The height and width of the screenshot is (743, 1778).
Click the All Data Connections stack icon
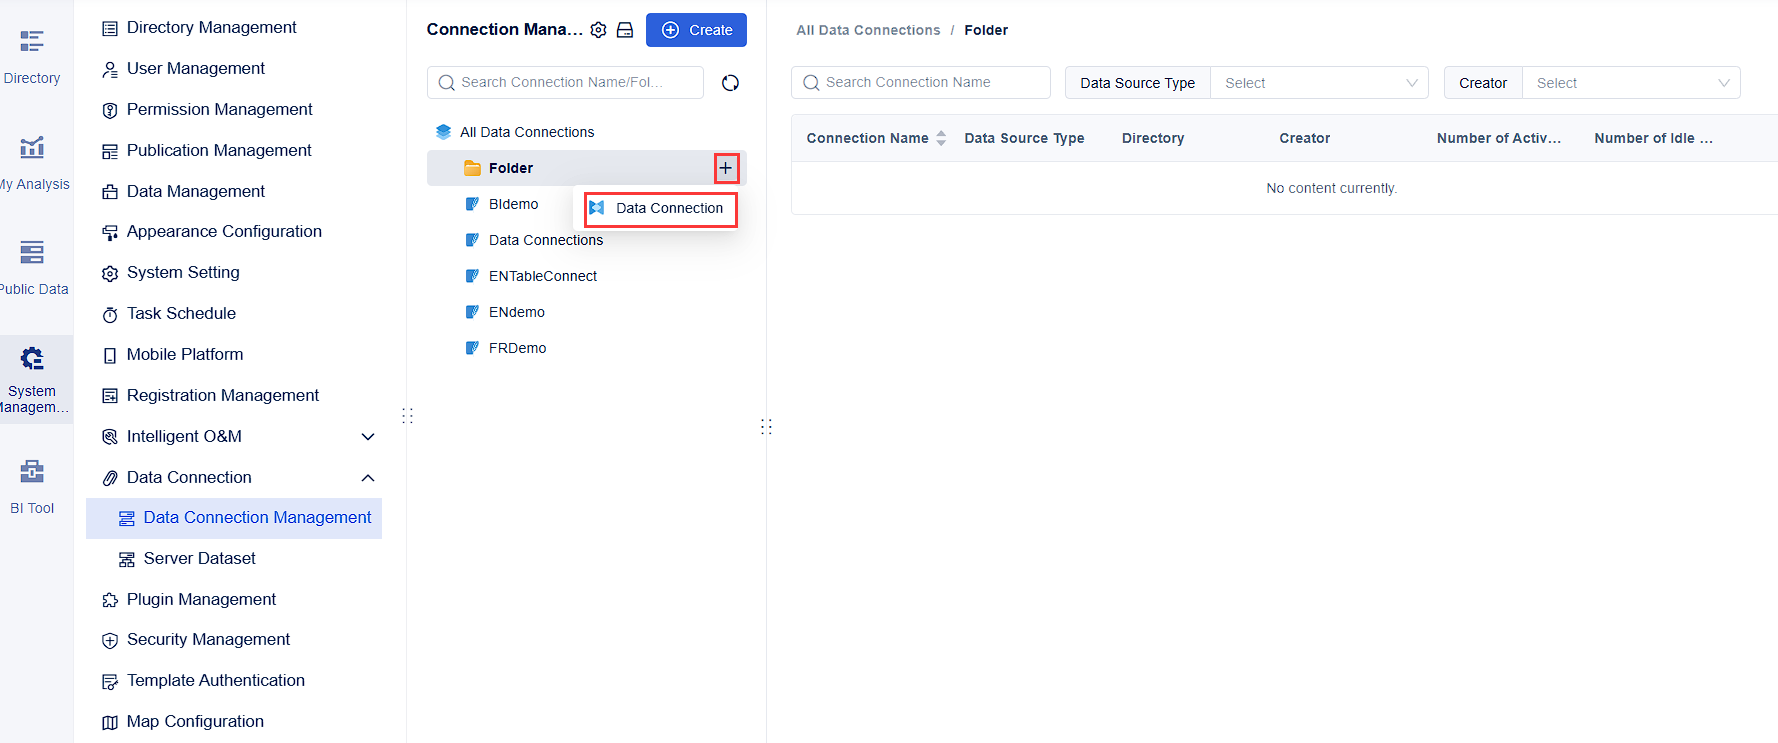(x=443, y=132)
